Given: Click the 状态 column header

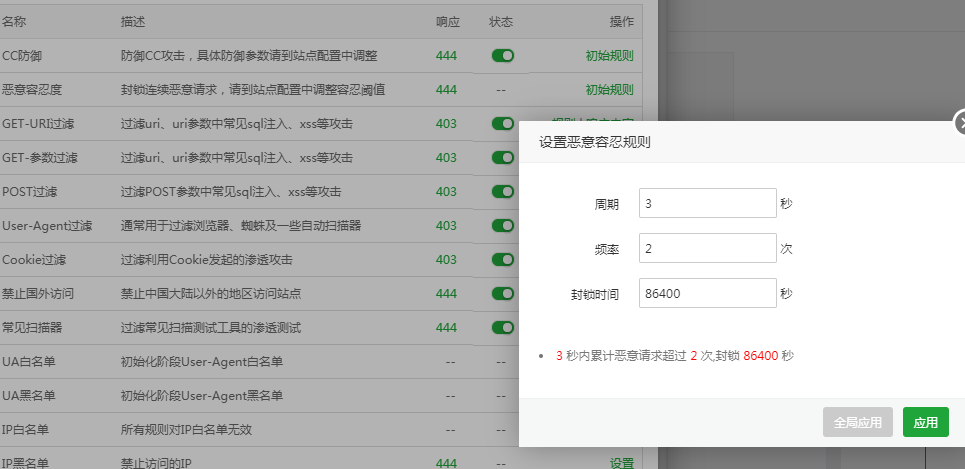Looking at the screenshot, I should 501,22.
